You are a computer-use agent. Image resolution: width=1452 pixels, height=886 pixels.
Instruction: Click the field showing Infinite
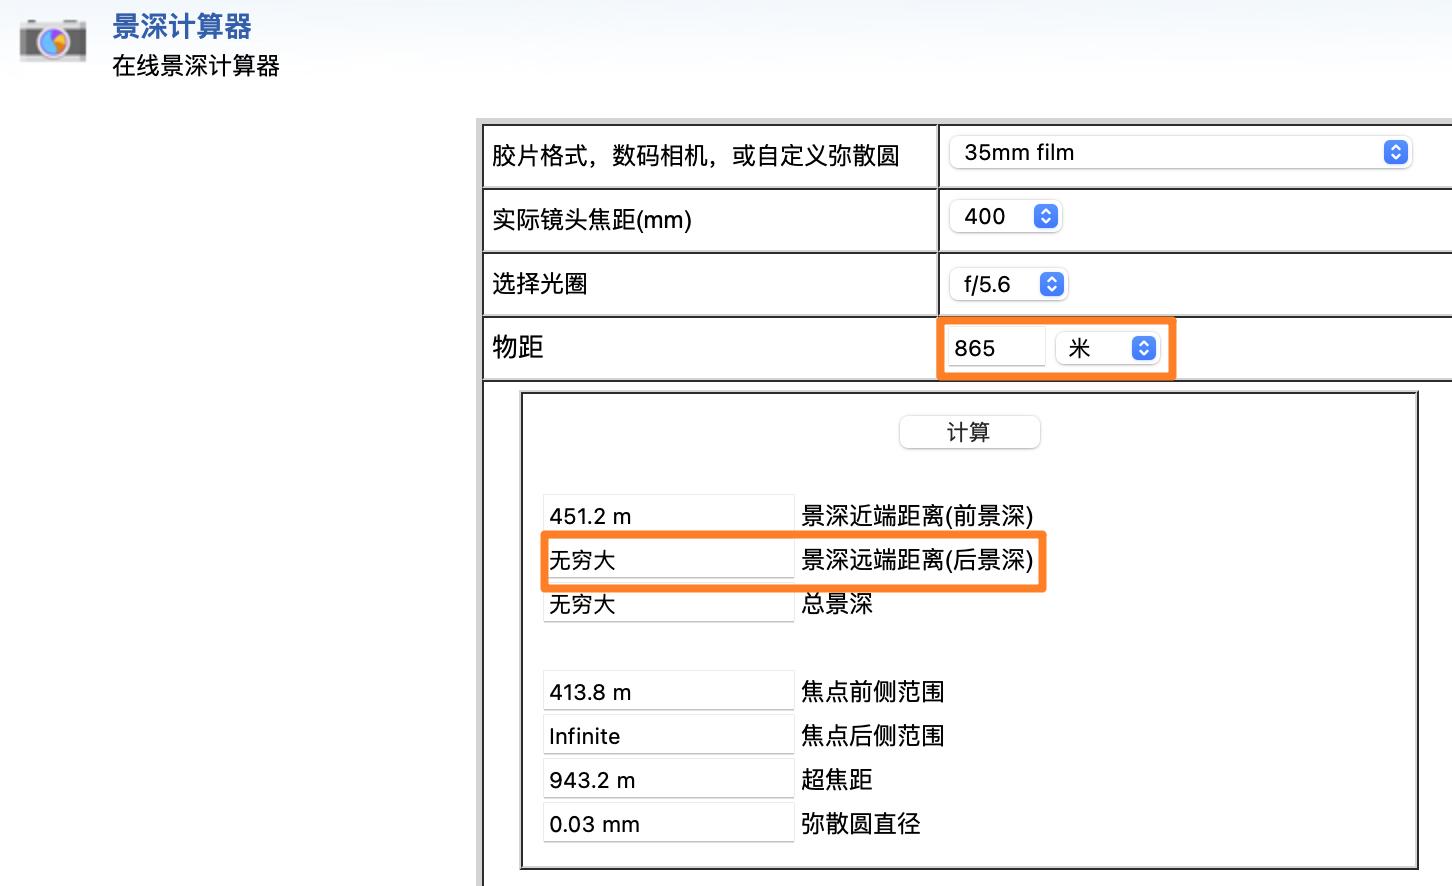(x=668, y=734)
